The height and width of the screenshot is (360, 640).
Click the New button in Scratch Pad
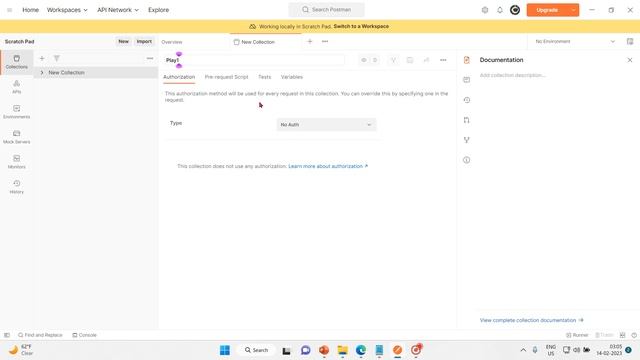(x=123, y=41)
